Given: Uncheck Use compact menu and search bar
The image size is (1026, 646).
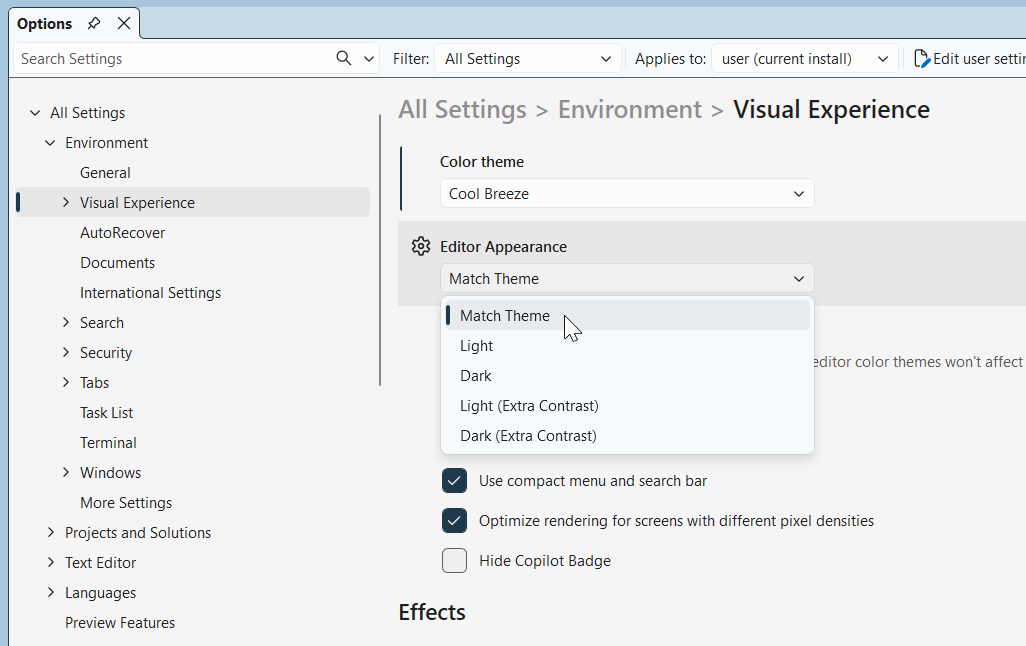Looking at the screenshot, I should tap(454, 480).
